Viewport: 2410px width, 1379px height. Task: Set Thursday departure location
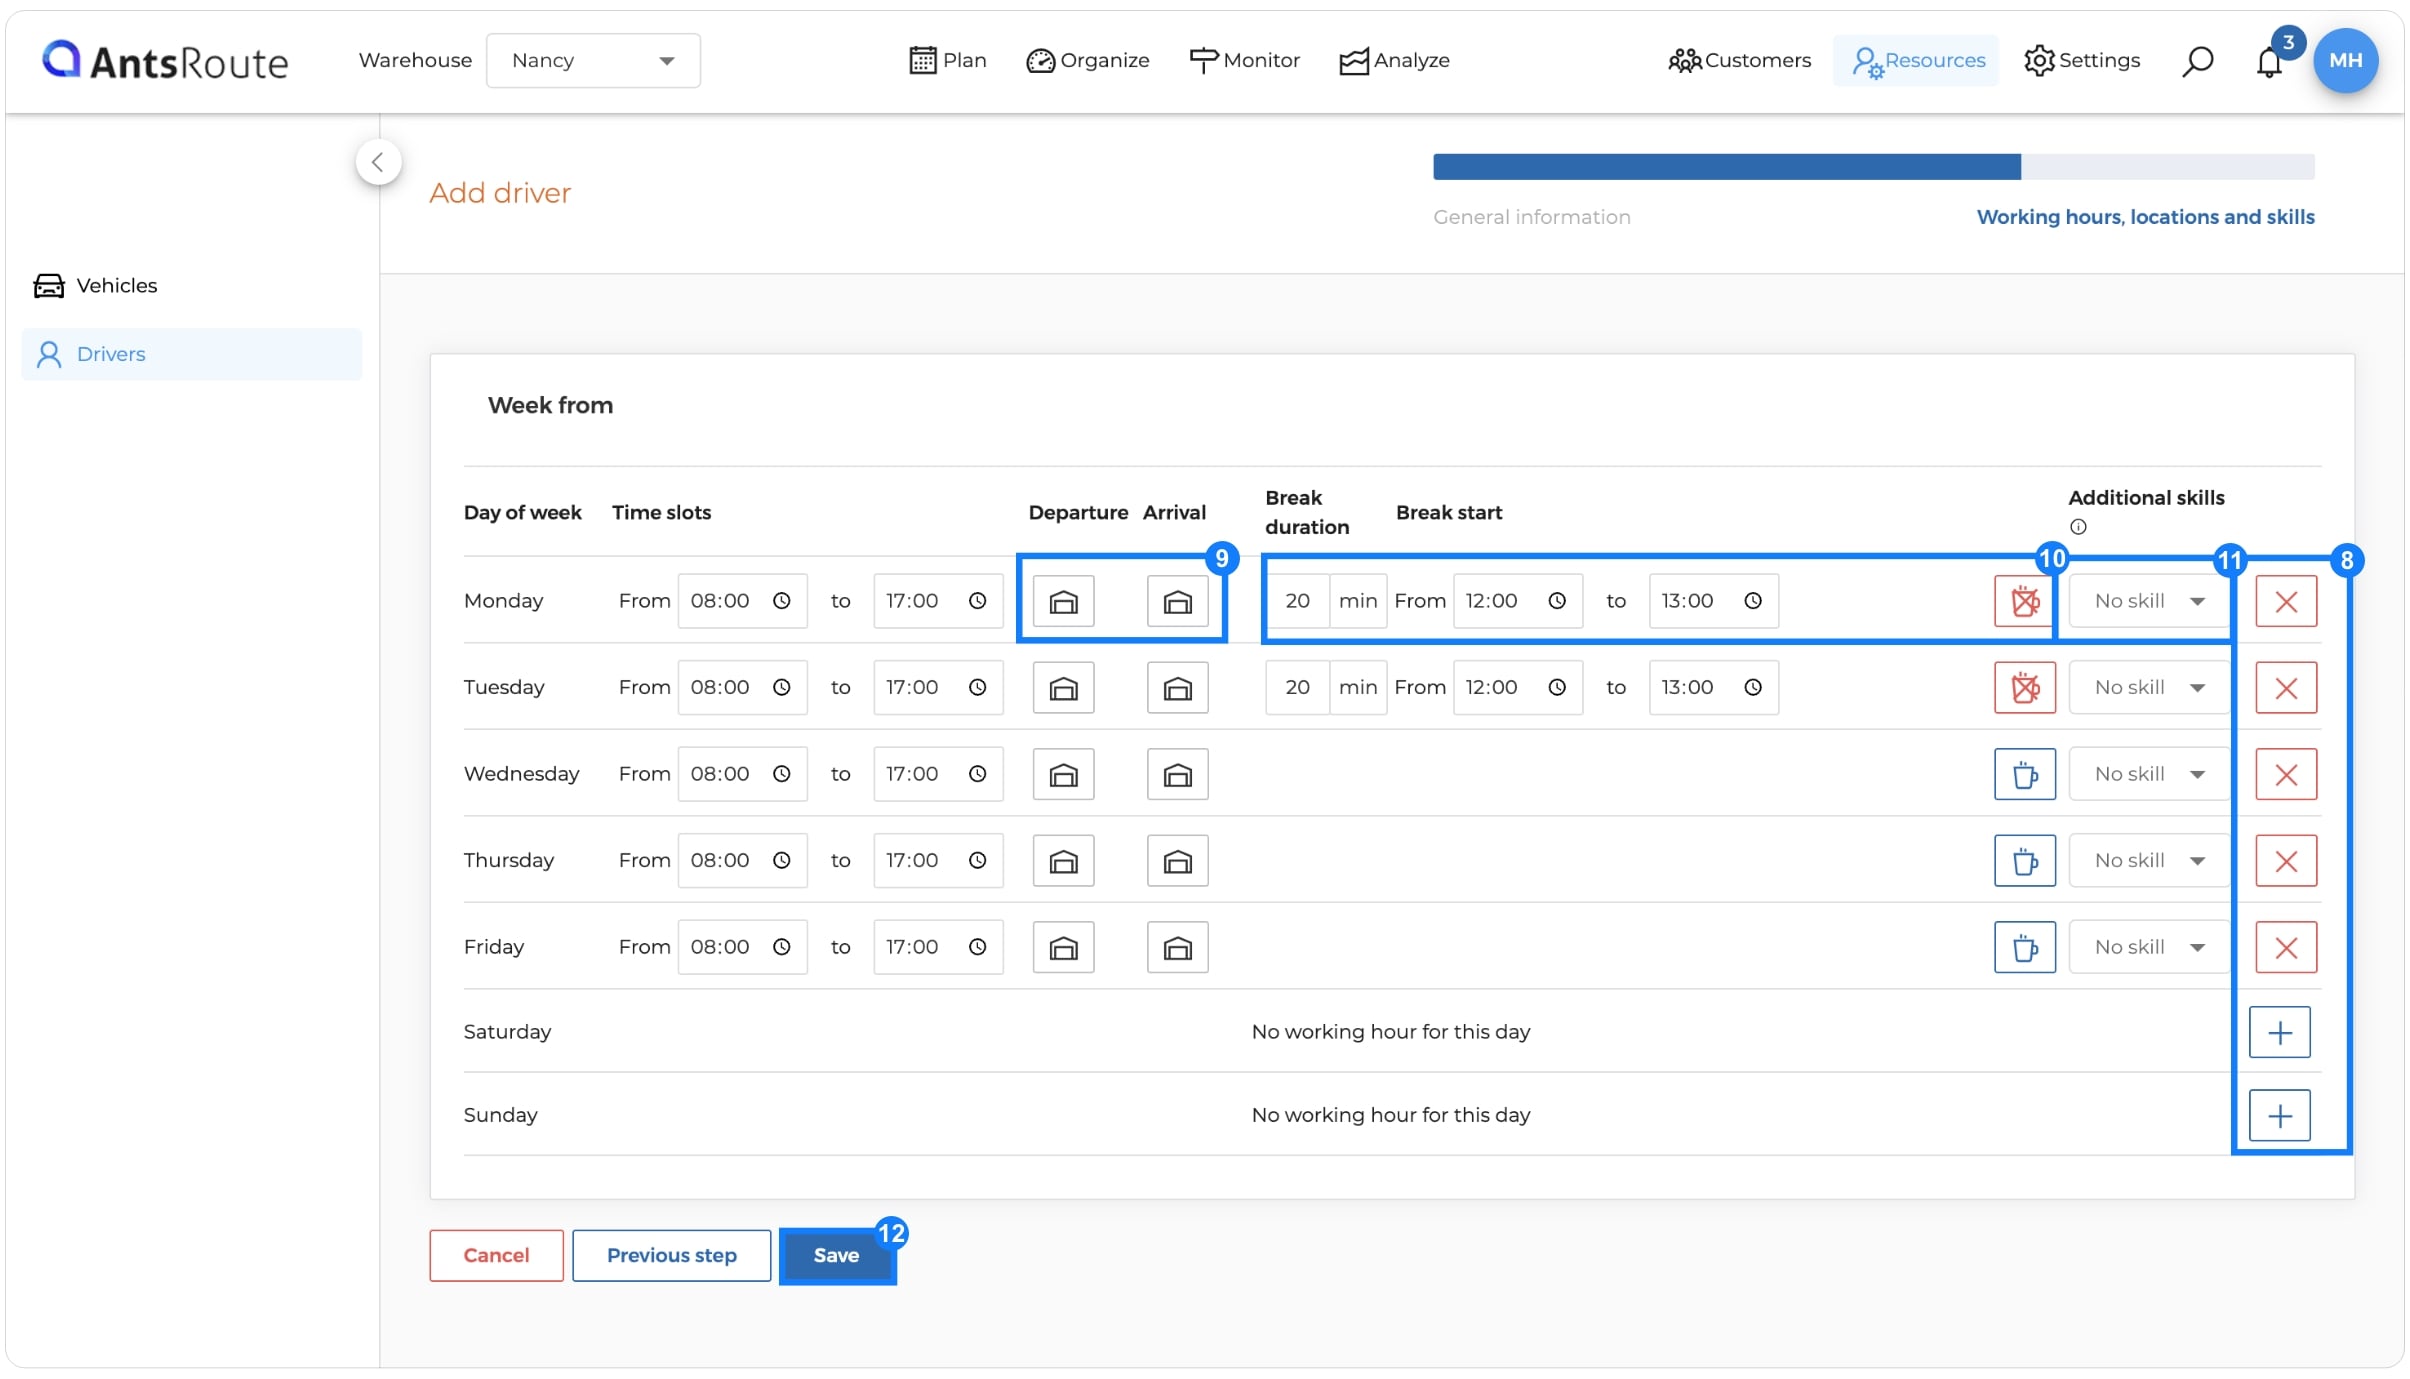(x=1063, y=861)
